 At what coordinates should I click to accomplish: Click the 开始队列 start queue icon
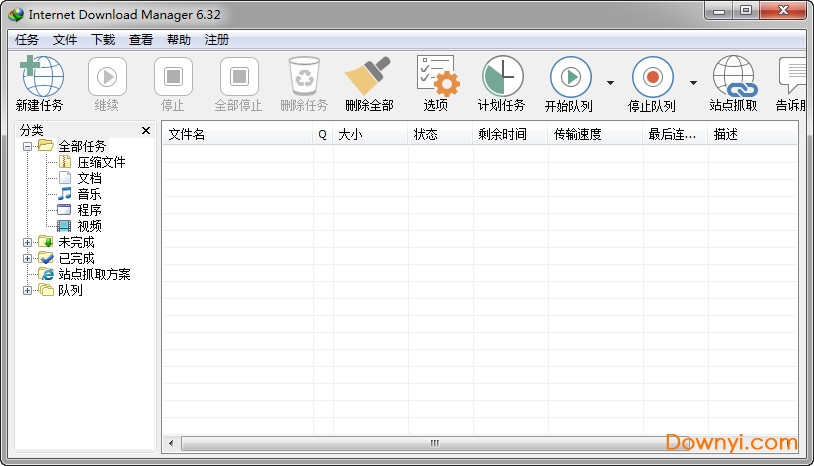coord(570,77)
